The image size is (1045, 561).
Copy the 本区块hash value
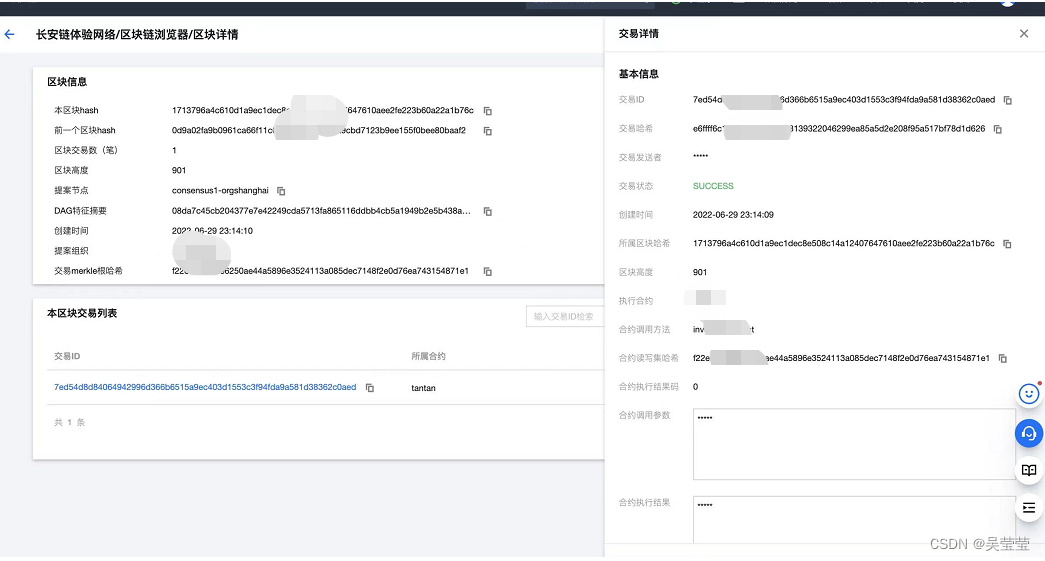(x=488, y=111)
